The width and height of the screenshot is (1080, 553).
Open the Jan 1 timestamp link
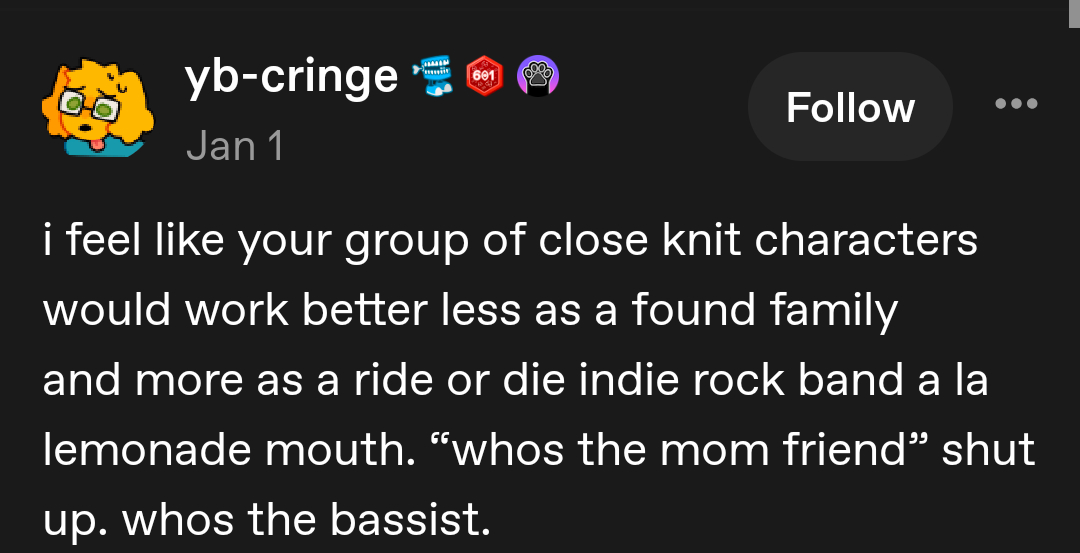click(235, 146)
